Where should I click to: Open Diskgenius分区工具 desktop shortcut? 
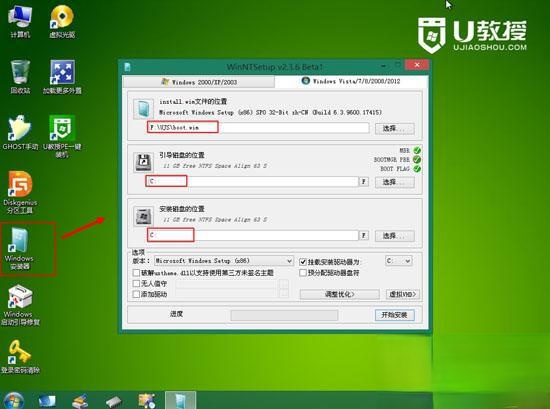[20, 192]
